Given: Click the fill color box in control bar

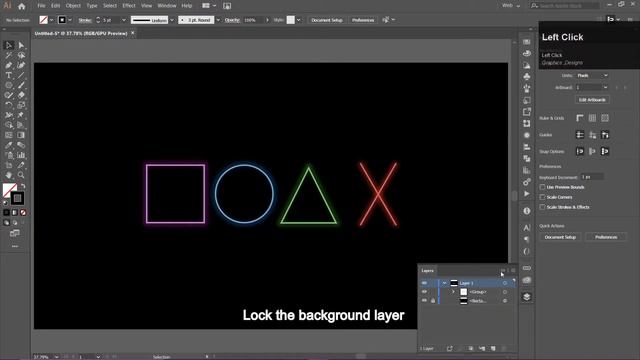Looking at the screenshot, I should coord(43,20).
